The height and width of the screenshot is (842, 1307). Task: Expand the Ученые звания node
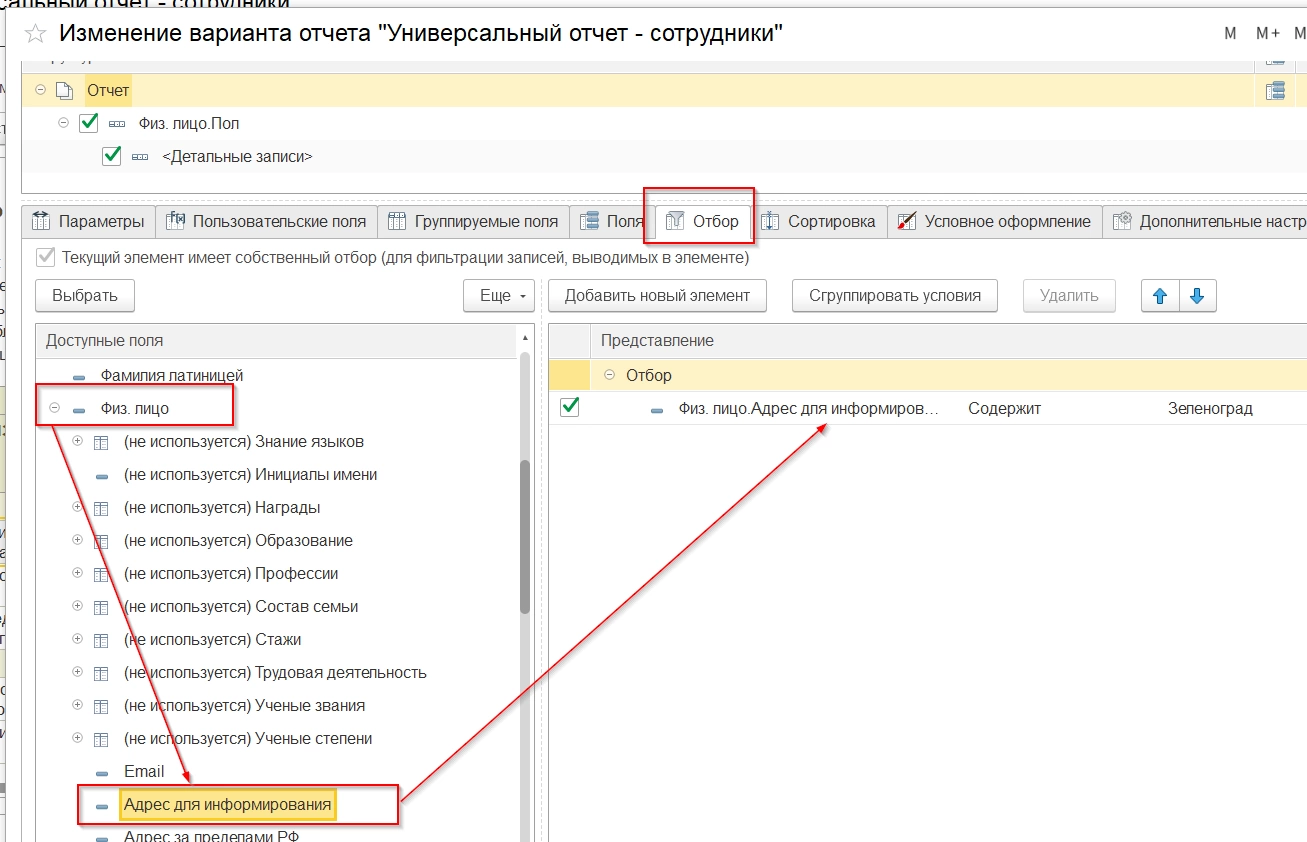tap(77, 705)
